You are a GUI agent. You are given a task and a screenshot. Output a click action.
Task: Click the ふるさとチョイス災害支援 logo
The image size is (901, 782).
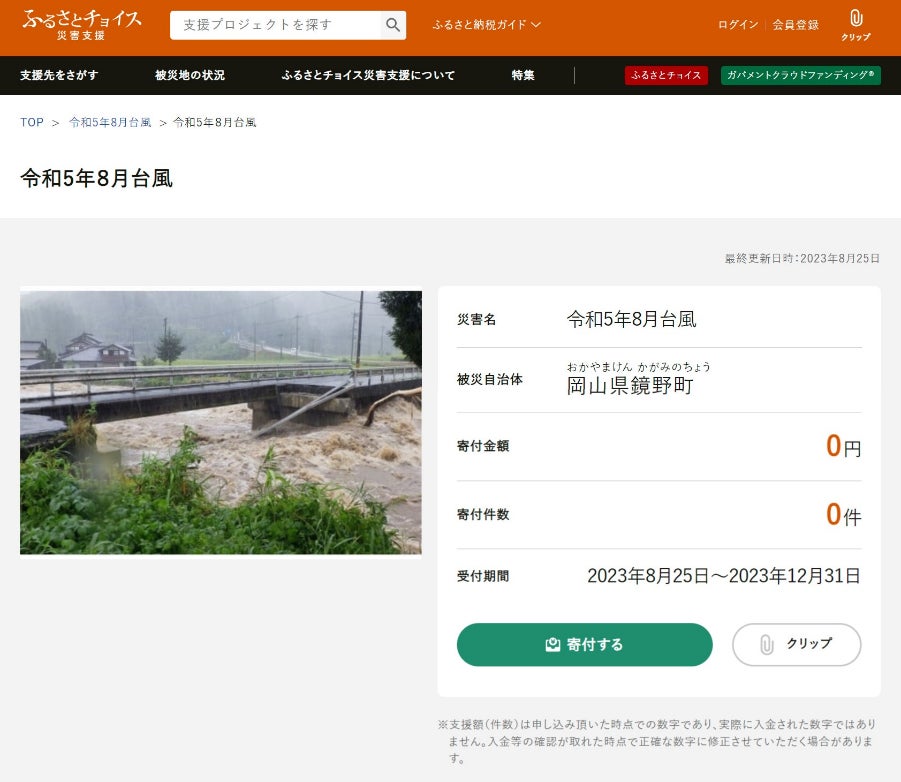pos(82,25)
